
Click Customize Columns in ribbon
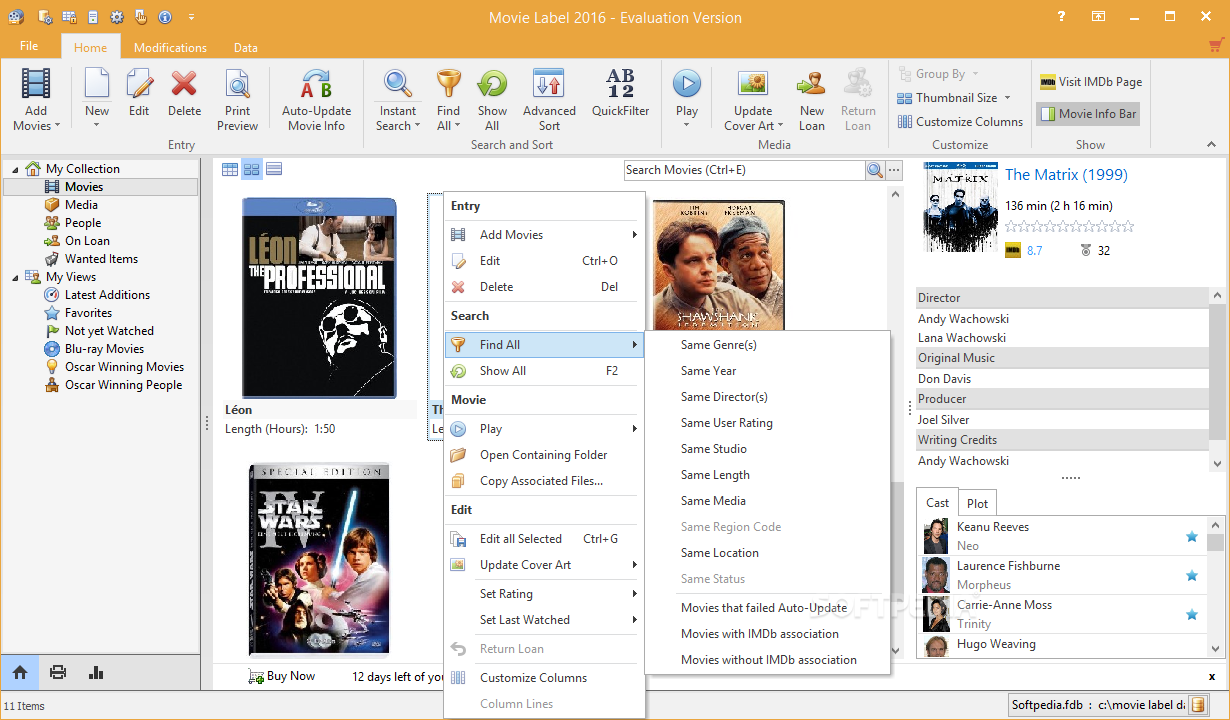[960, 122]
